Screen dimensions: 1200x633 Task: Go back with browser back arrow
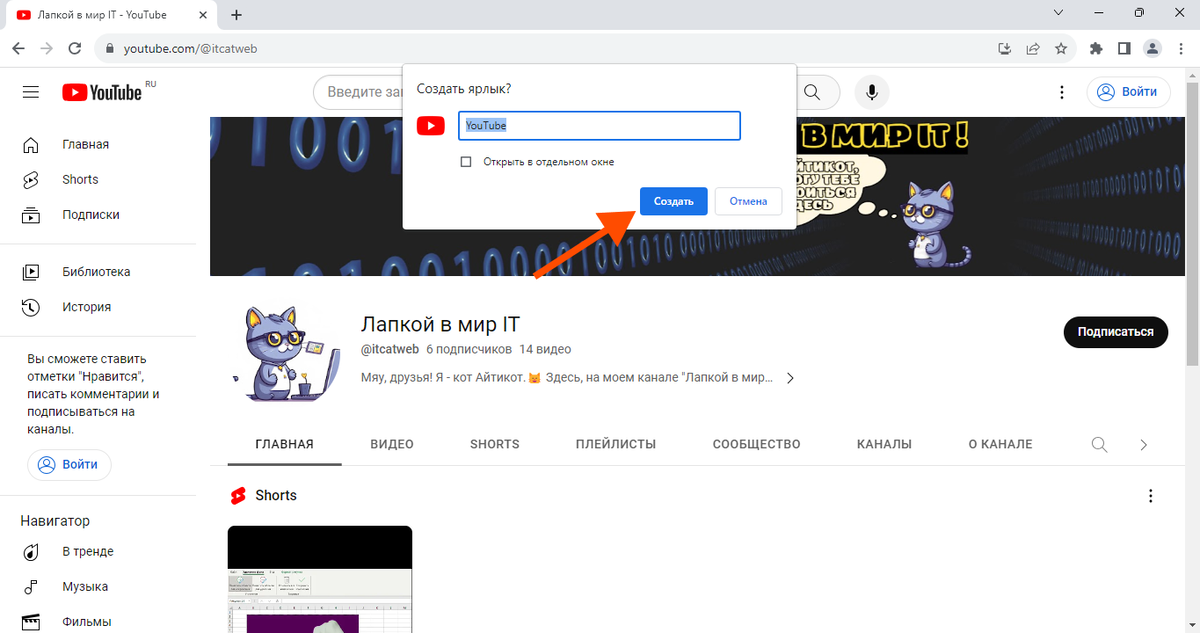[18, 48]
